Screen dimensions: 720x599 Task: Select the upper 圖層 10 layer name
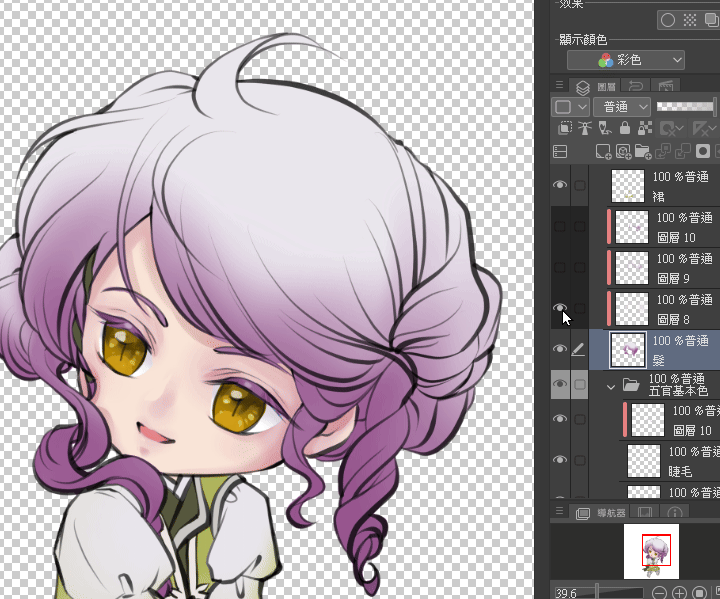[x=676, y=237]
